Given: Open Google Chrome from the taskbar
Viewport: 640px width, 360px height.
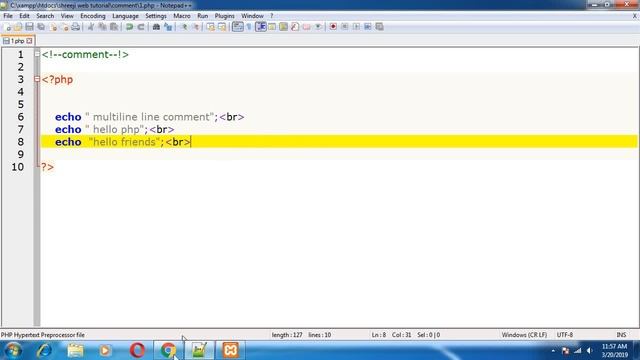Looking at the screenshot, I should pos(168,351).
